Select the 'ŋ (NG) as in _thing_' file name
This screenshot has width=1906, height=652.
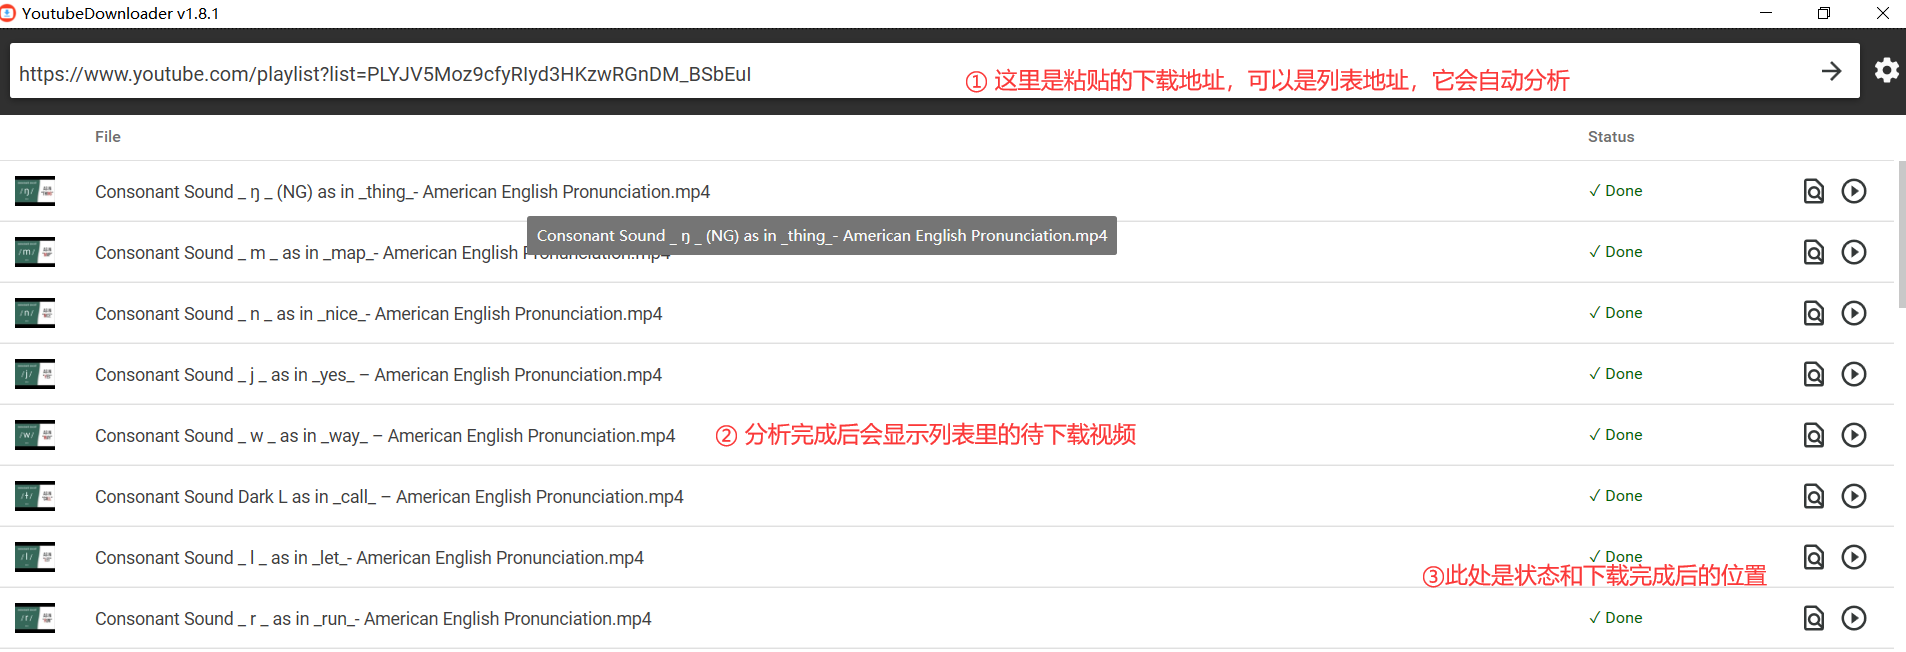coord(402,191)
